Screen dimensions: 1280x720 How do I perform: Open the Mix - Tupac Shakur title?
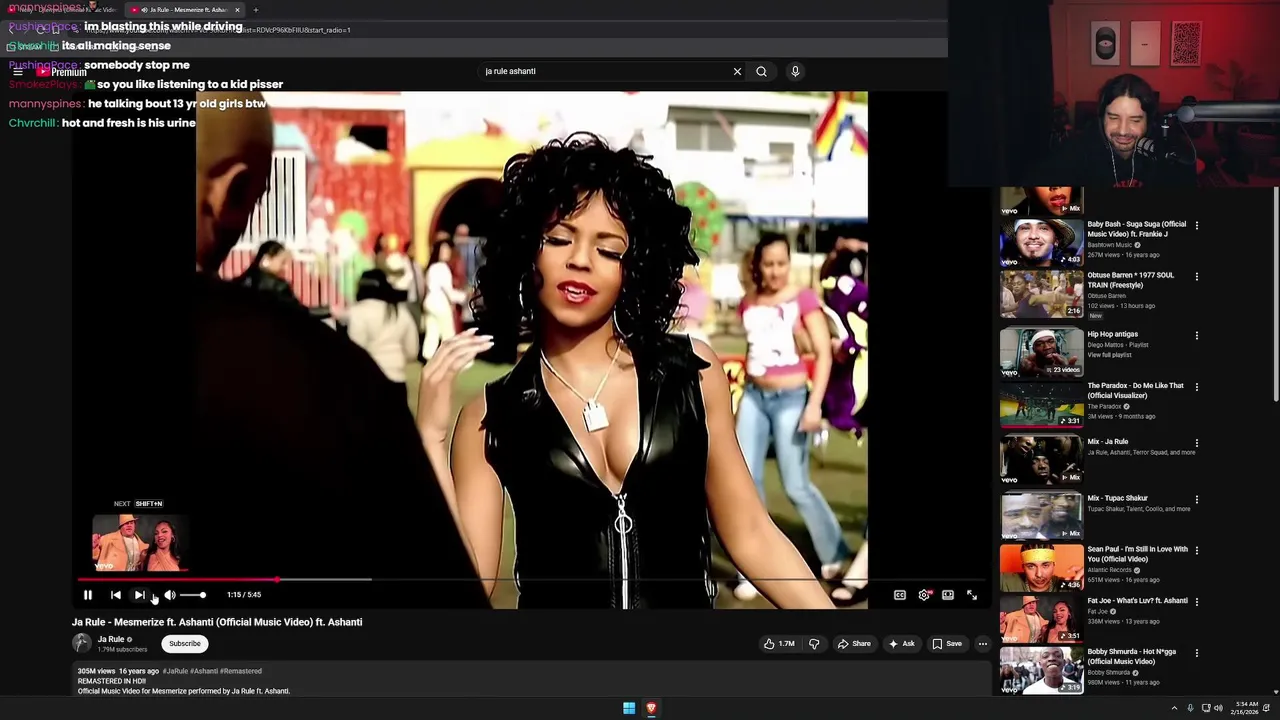[1117, 498]
